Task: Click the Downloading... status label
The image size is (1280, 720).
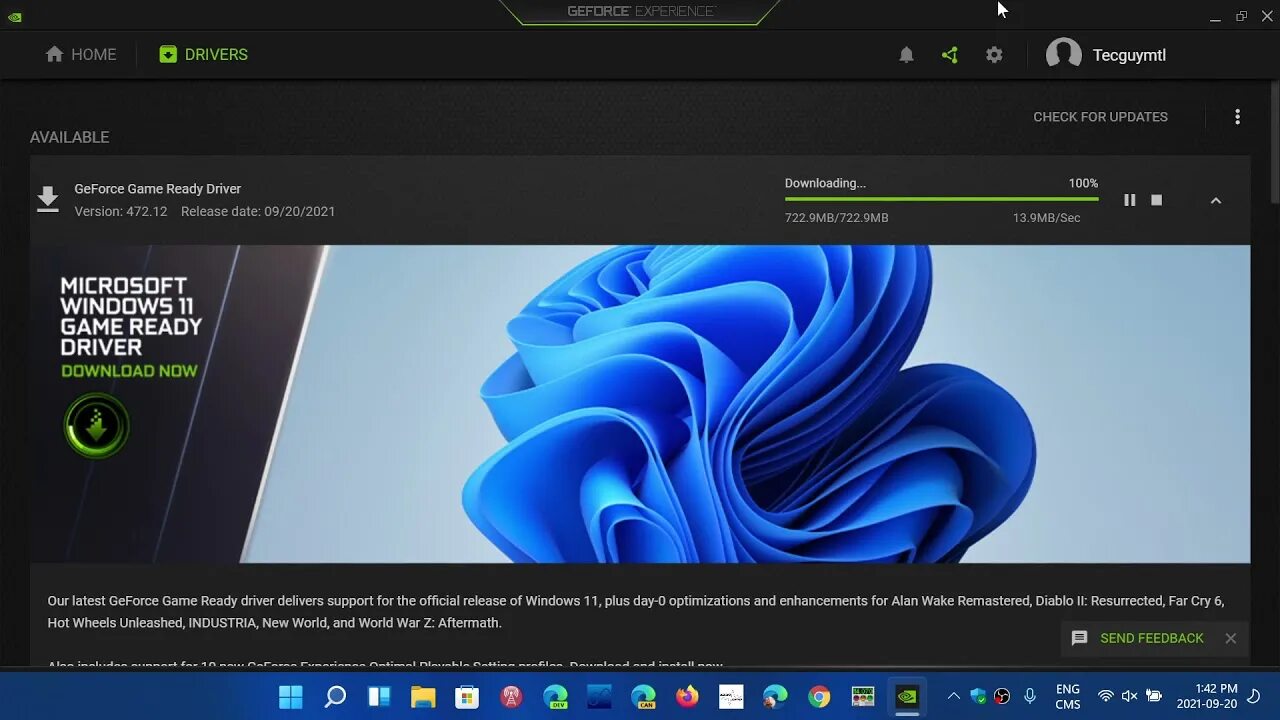Action: click(x=825, y=183)
